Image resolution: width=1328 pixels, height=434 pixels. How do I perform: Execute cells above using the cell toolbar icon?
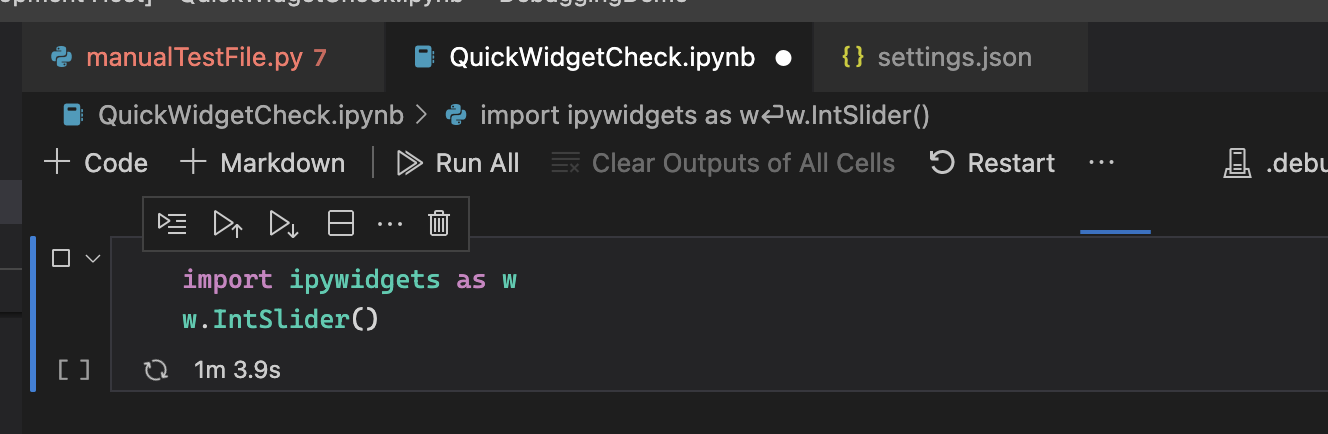tap(228, 224)
